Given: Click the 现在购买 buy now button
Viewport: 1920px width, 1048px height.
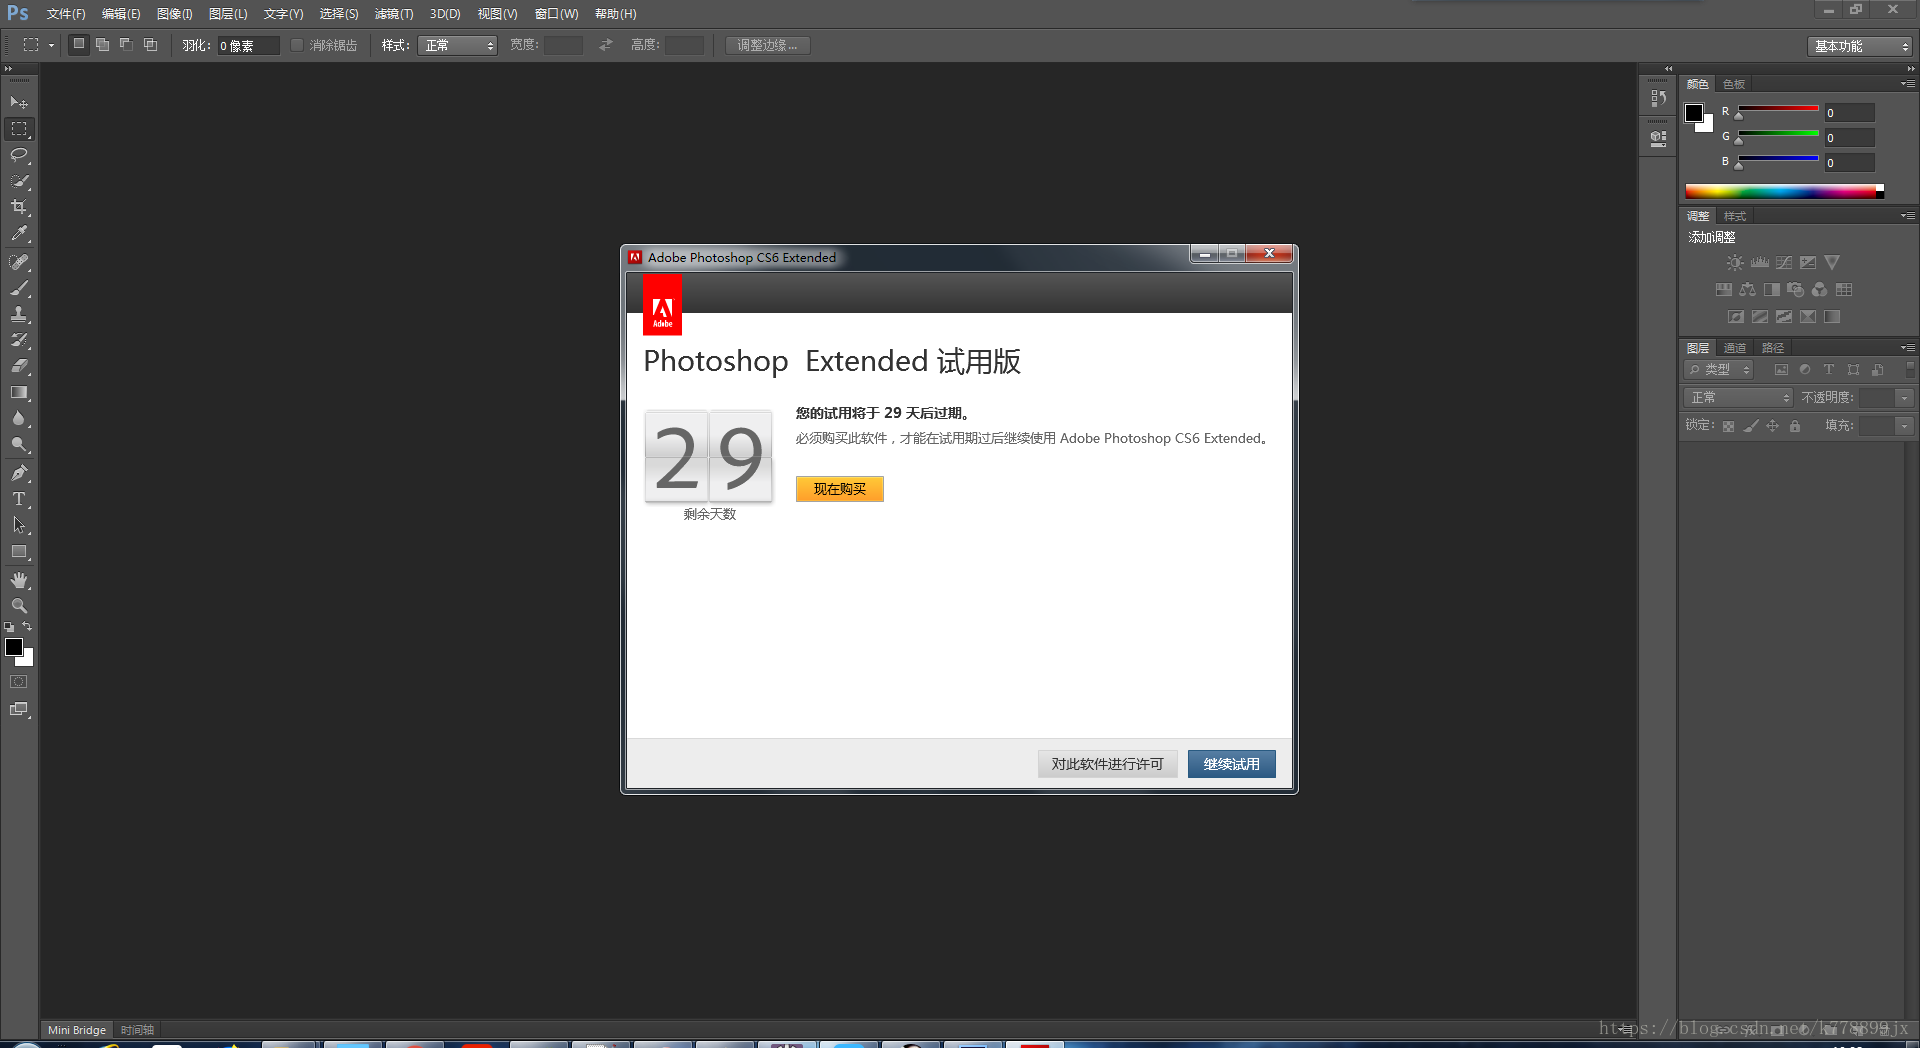Looking at the screenshot, I should pyautogui.click(x=840, y=489).
